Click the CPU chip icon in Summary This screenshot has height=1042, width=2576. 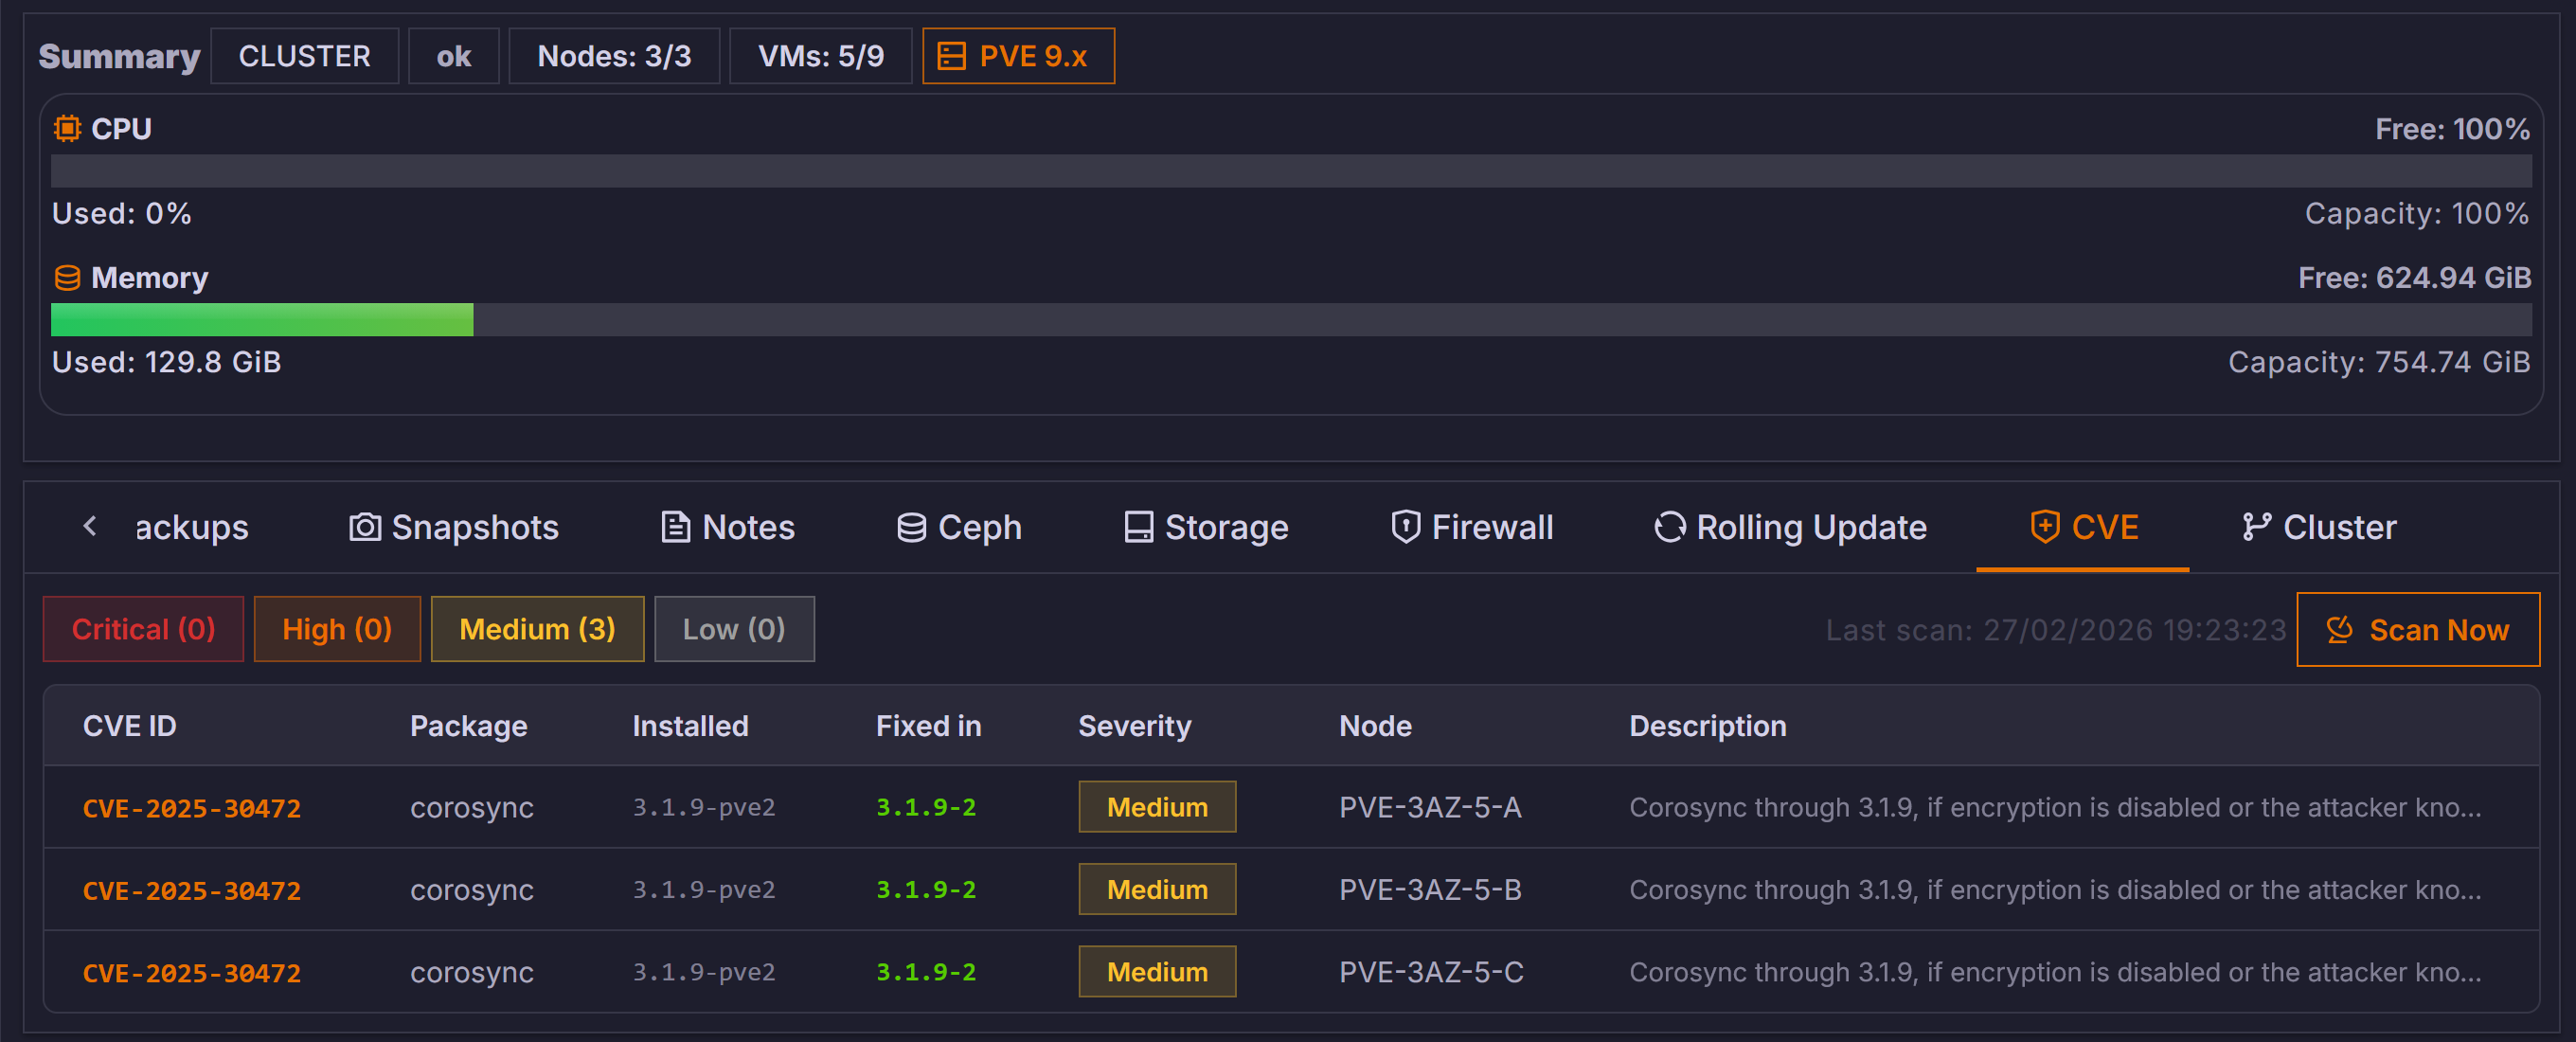[x=66, y=128]
